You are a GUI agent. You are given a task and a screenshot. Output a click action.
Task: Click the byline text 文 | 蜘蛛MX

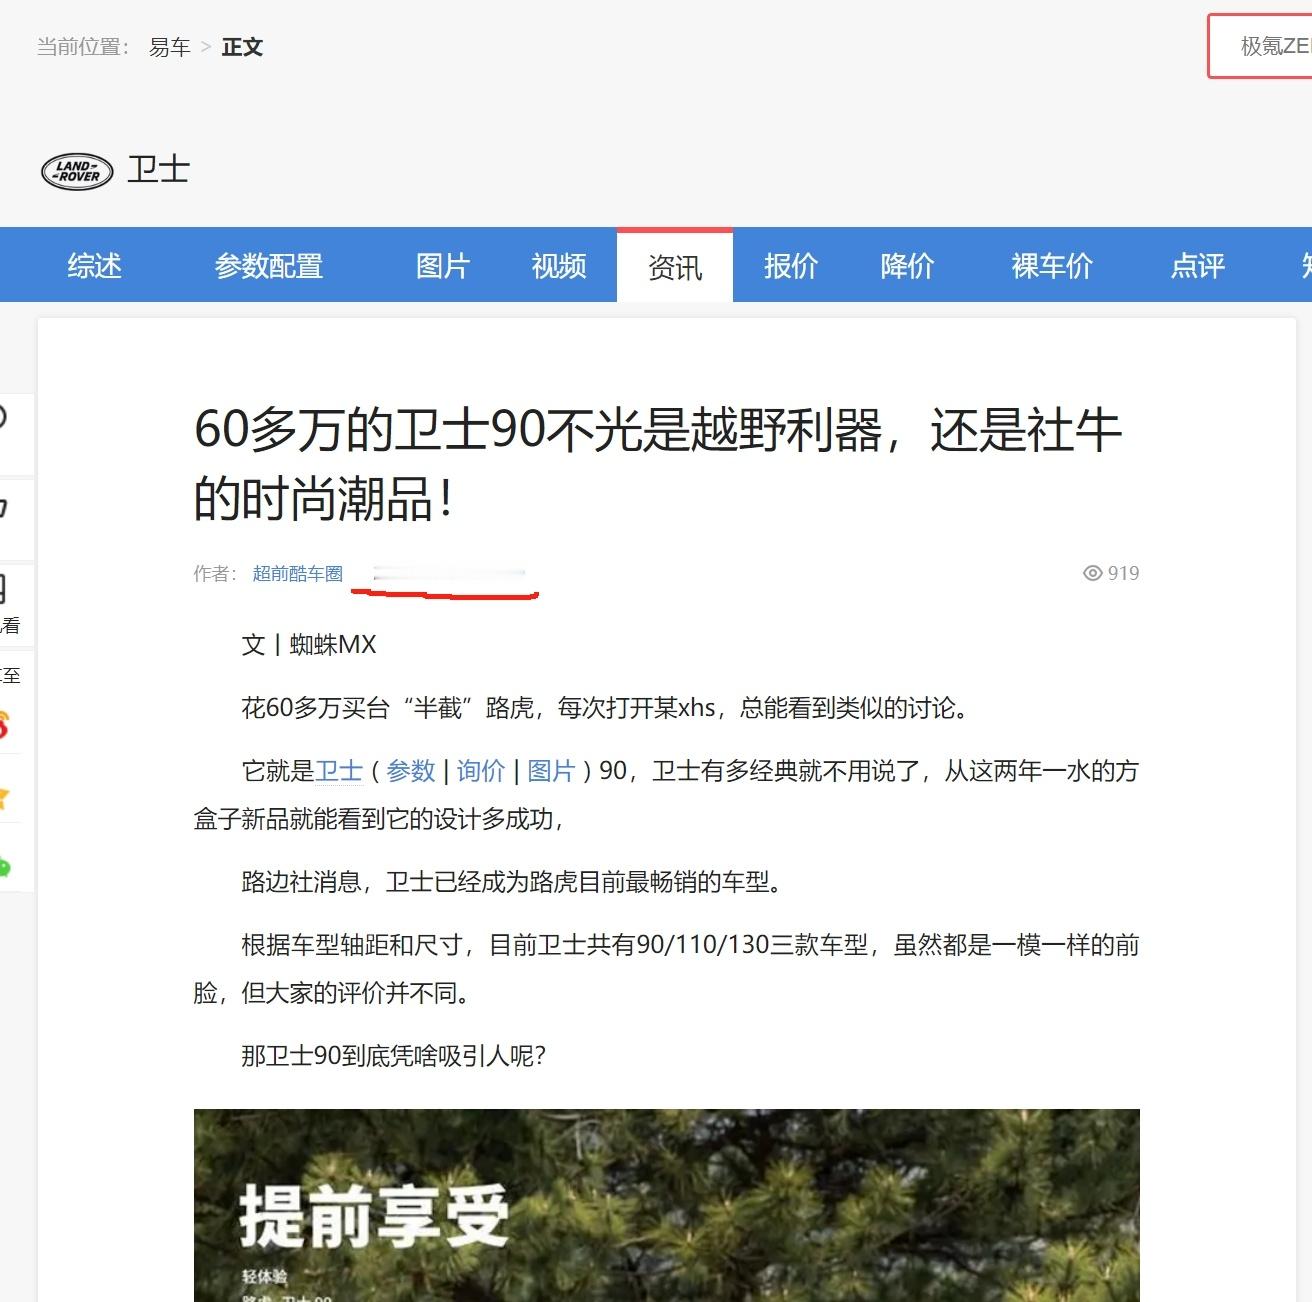coord(309,645)
